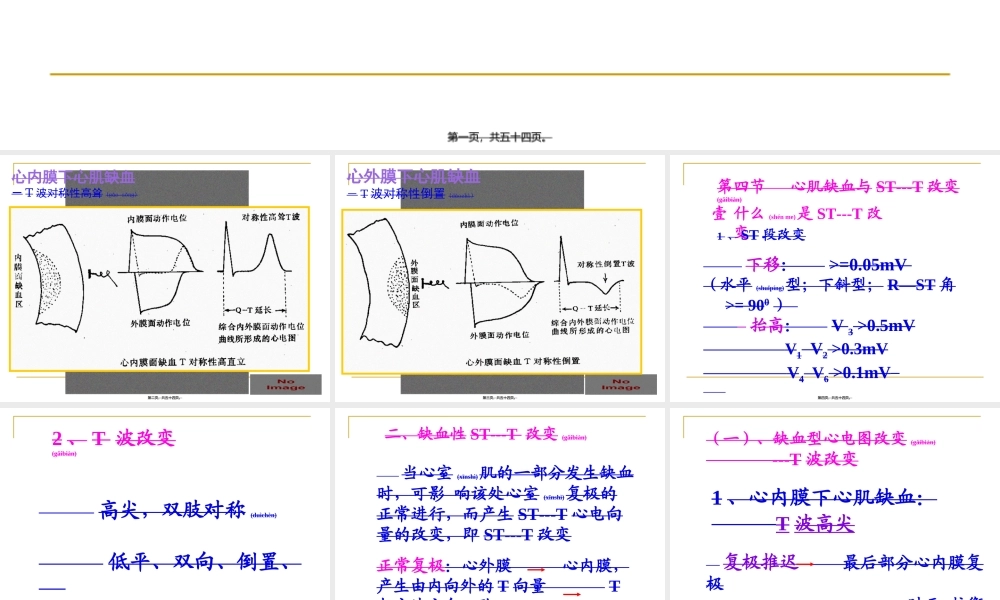Click the No Image placeholder icon
The width and height of the screenshot is (1000, 600).
pyautogui.click(x=286, y=384)
